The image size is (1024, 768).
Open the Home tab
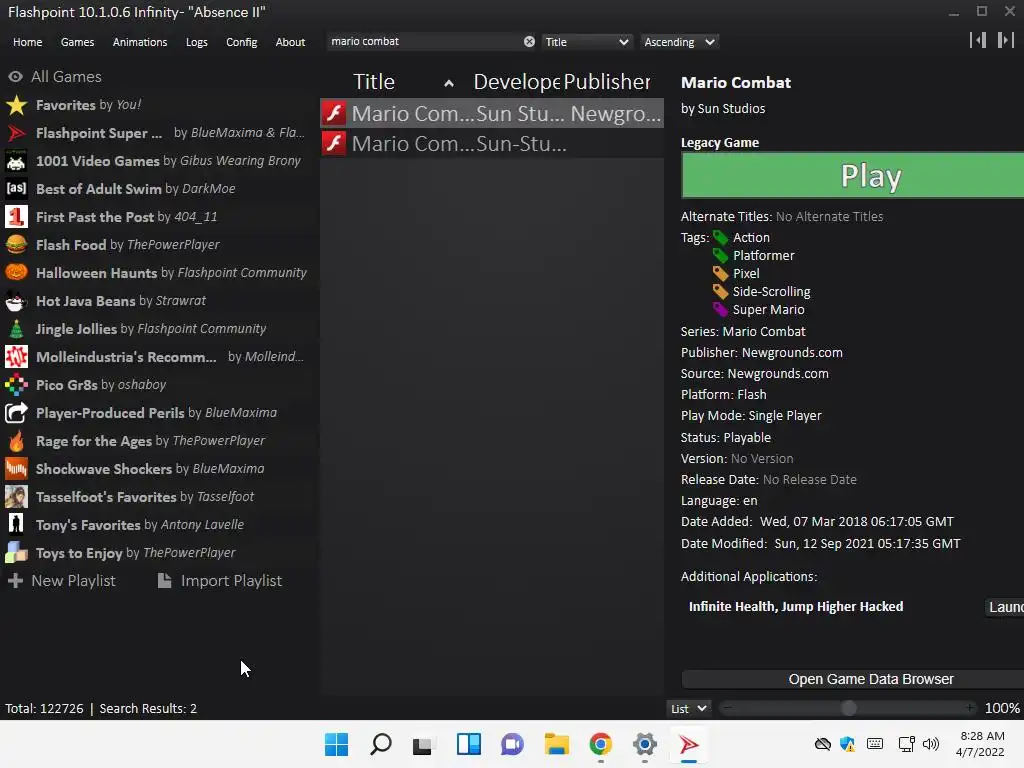[x=27, y=42]
